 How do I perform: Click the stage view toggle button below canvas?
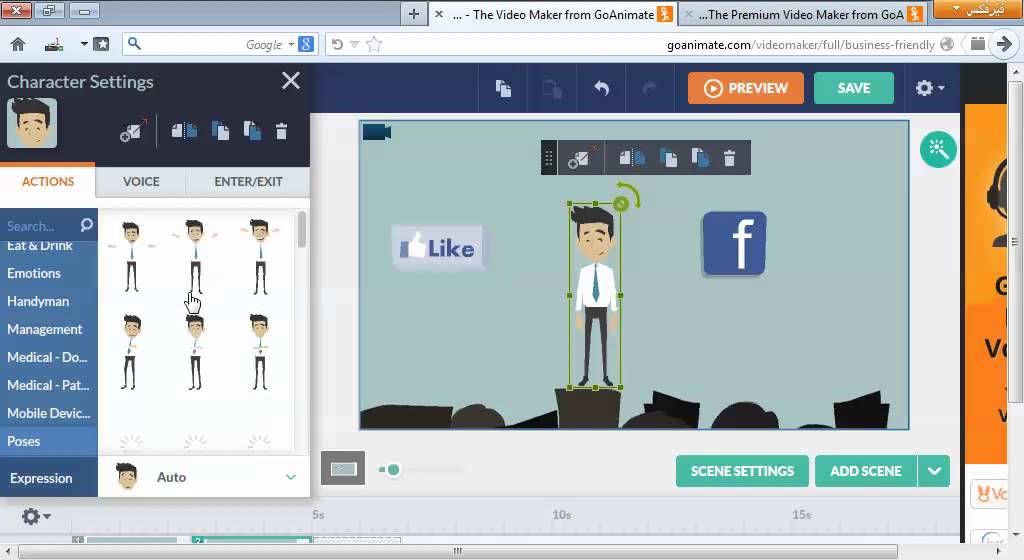coord(343,468)
